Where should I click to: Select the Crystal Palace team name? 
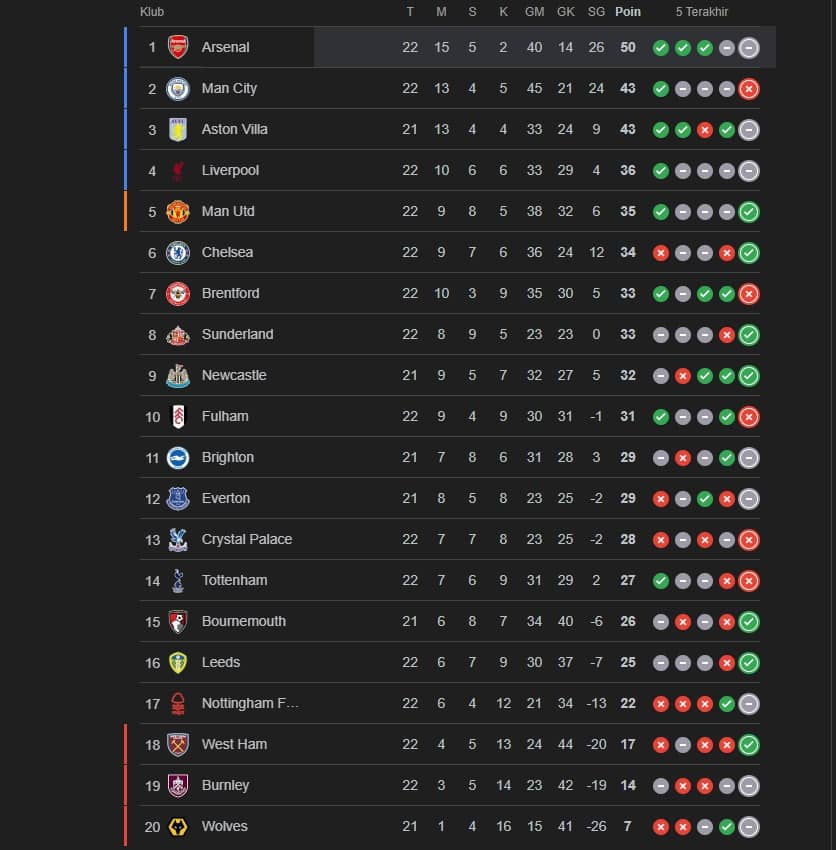[247, 539]
